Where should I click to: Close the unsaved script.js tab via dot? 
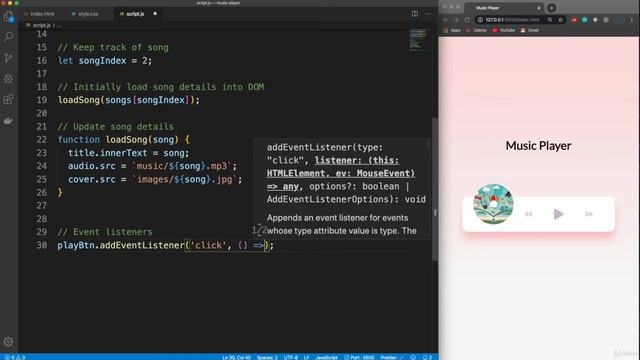click(x=155, y=13)
